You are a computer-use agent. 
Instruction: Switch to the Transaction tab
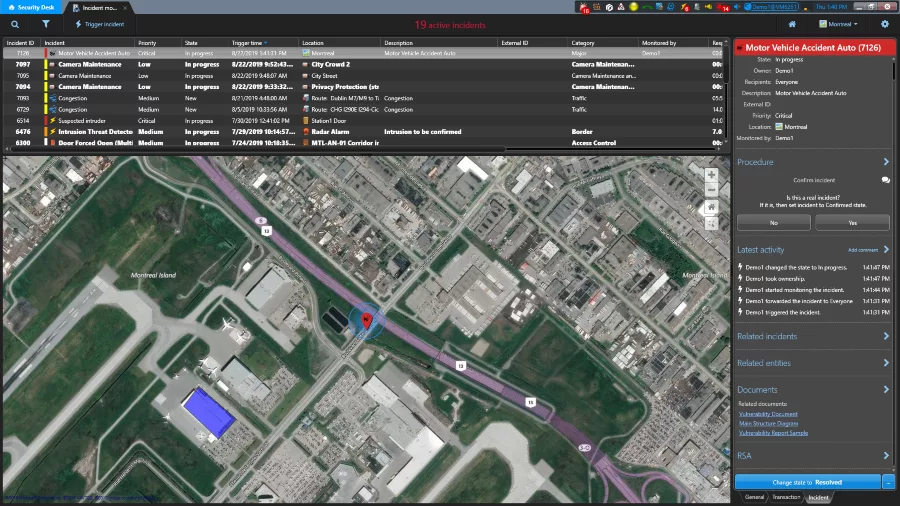(x=786, y=497)
